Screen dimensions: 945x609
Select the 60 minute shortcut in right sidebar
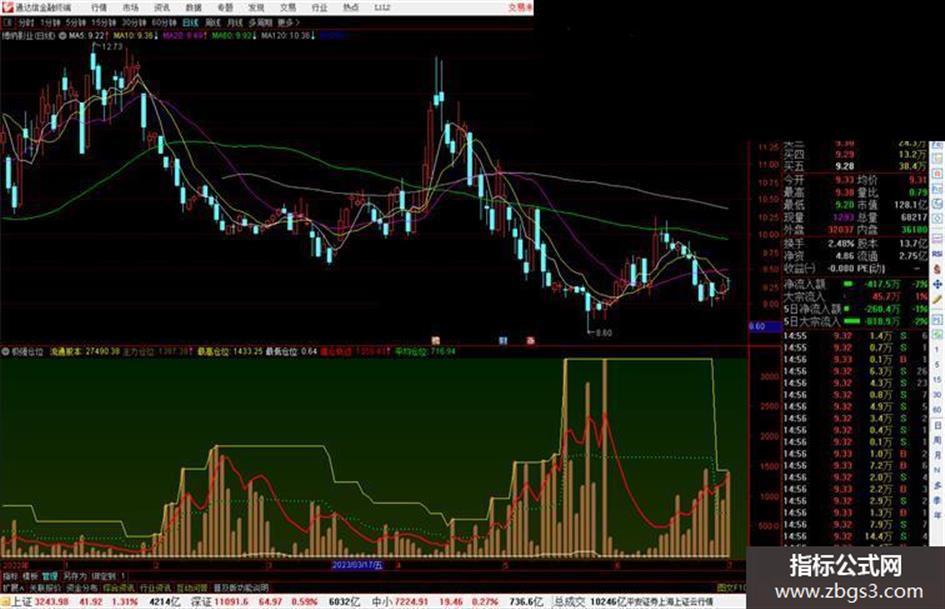pyautogui.click(x=937, y=410)
